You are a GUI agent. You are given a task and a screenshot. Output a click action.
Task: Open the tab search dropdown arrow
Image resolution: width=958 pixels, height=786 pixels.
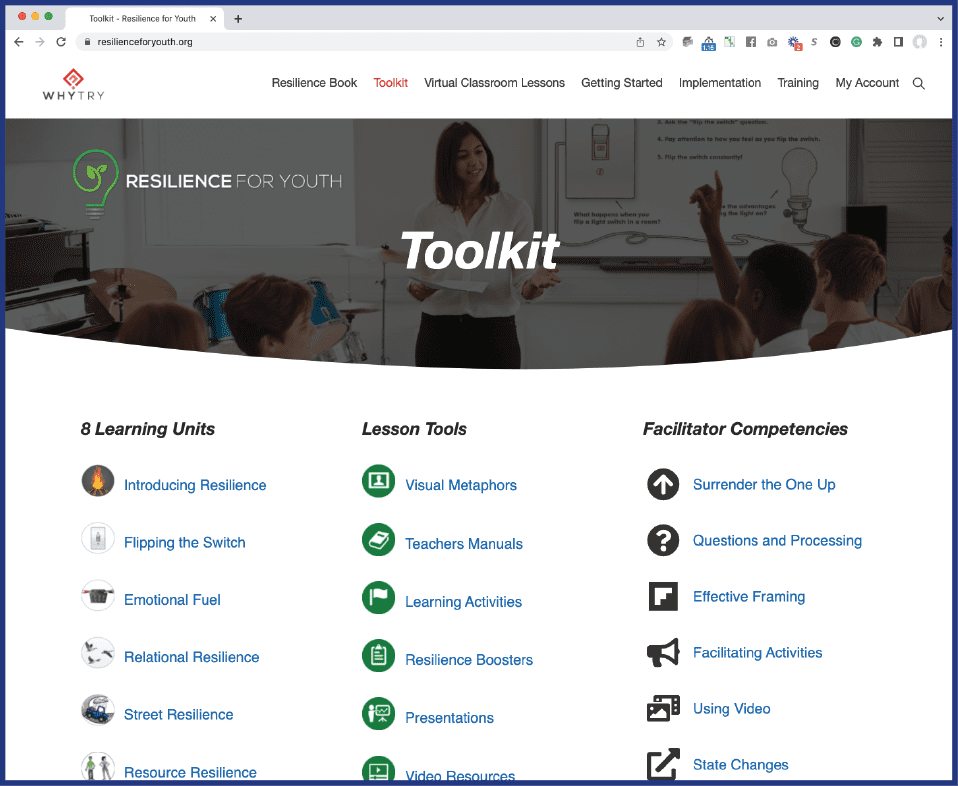click(x=940, y=18)
